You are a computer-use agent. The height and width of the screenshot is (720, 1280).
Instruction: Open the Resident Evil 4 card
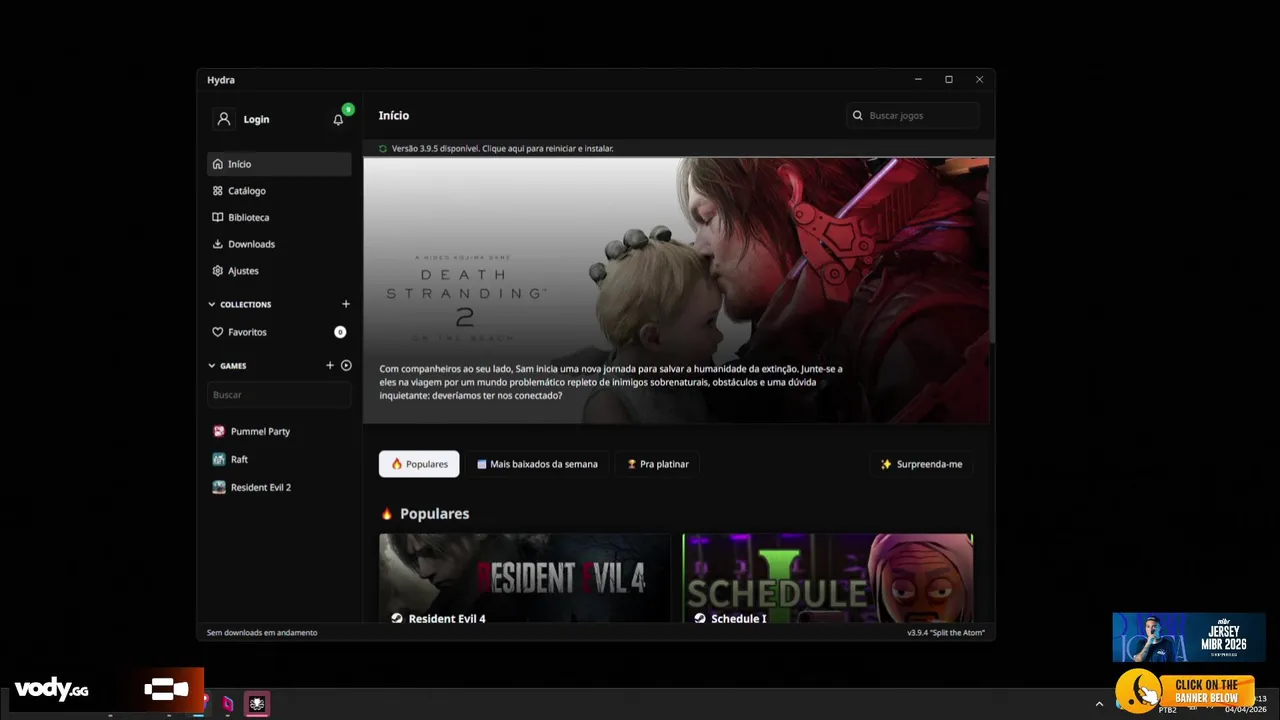[x=524, y=578]
